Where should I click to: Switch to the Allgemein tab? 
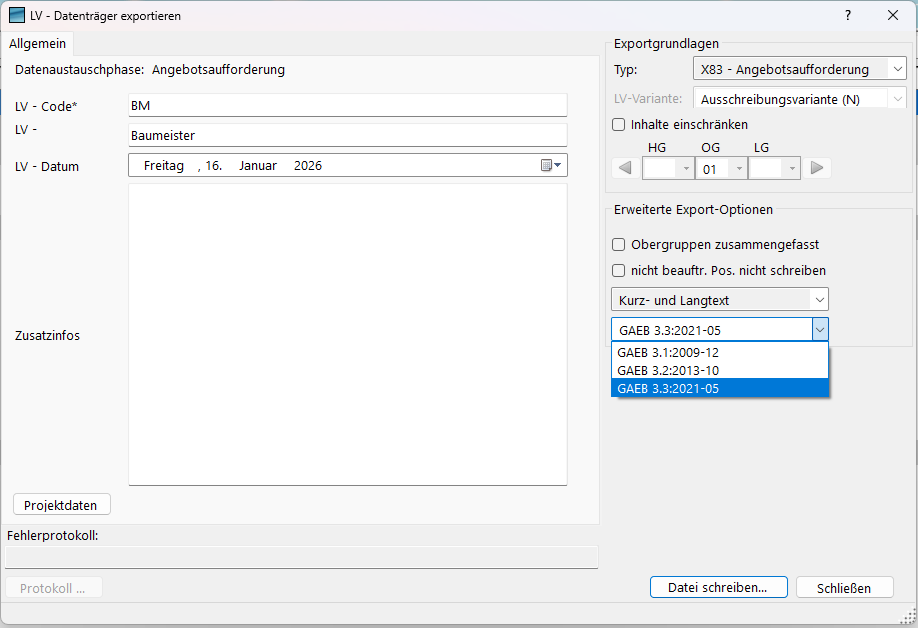click(37, 44)
